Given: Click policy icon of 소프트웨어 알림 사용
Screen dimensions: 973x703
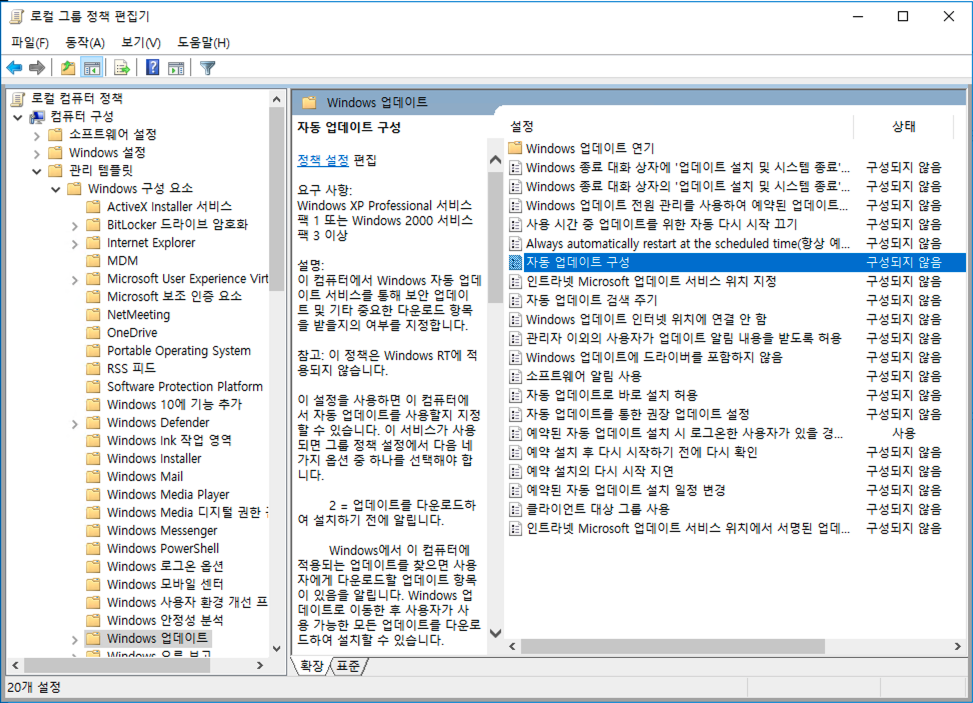Looking at the screenshot, I should pos(515,377).
